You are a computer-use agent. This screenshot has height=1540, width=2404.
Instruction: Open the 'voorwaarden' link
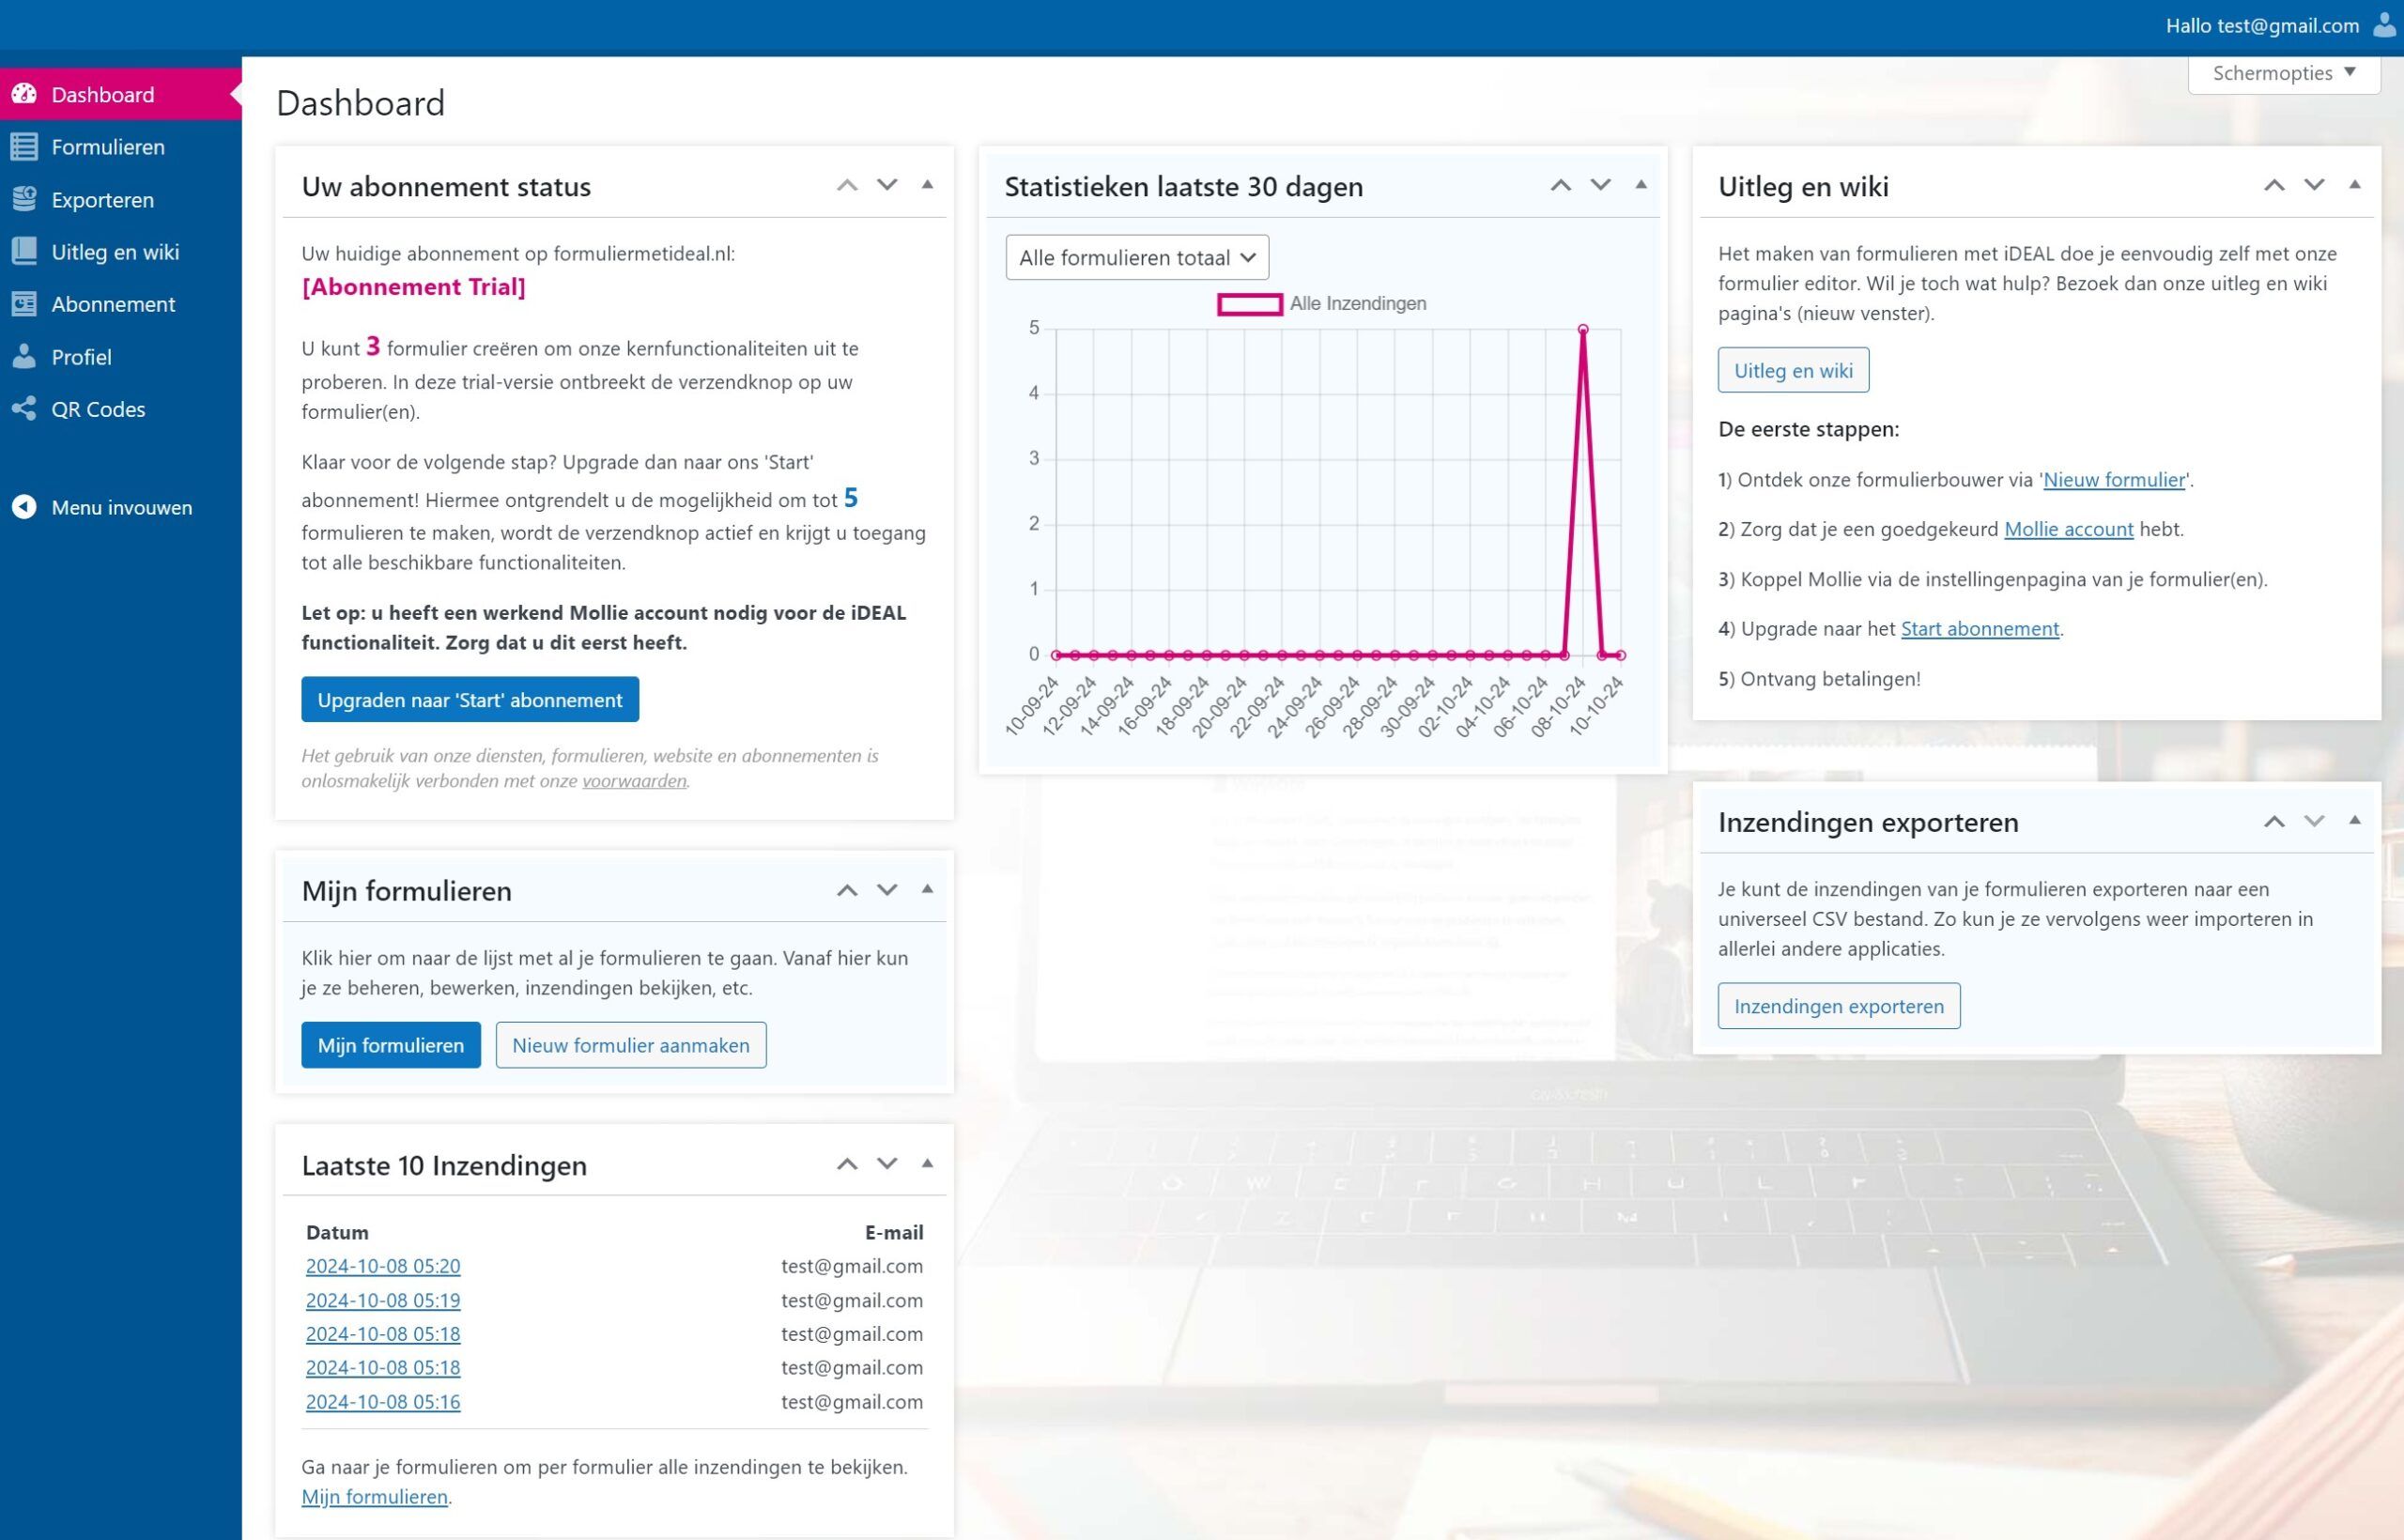[x=634, y=781]
